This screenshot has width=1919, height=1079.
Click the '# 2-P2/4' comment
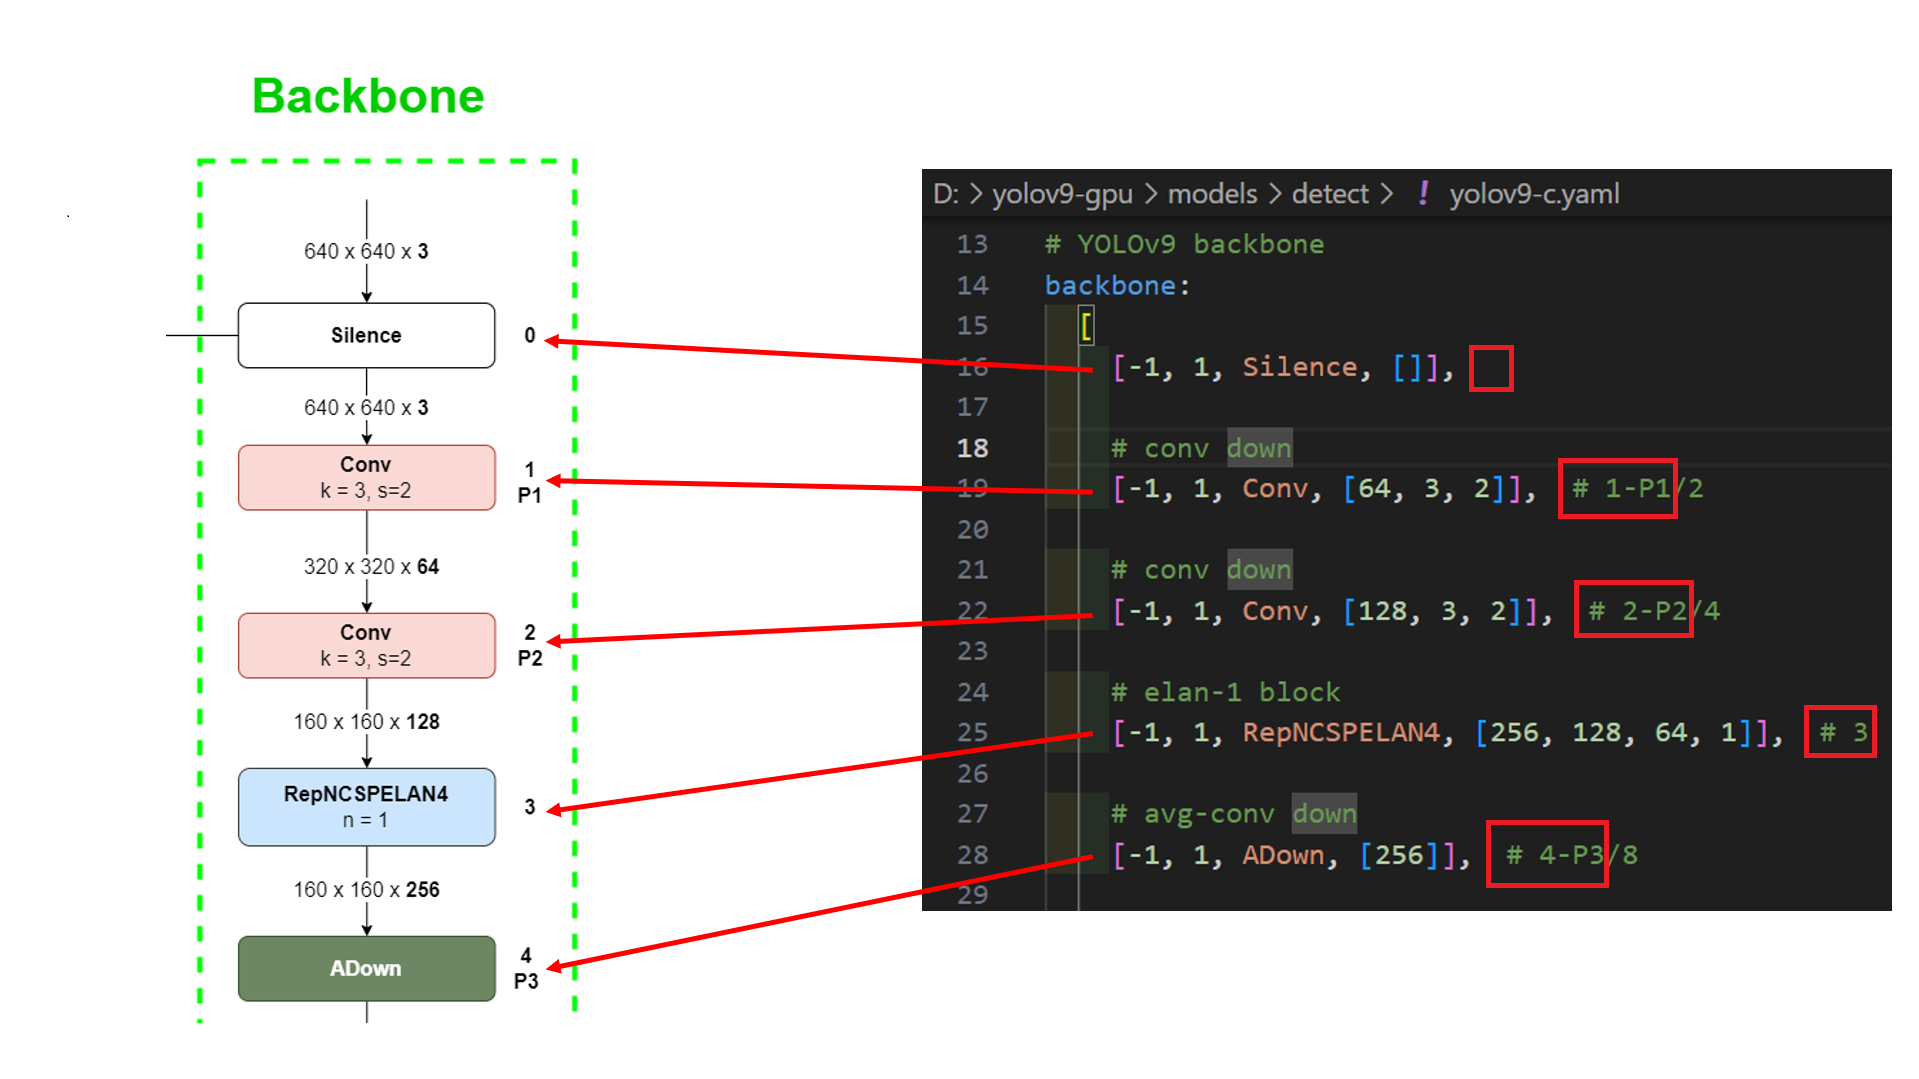1654,611
